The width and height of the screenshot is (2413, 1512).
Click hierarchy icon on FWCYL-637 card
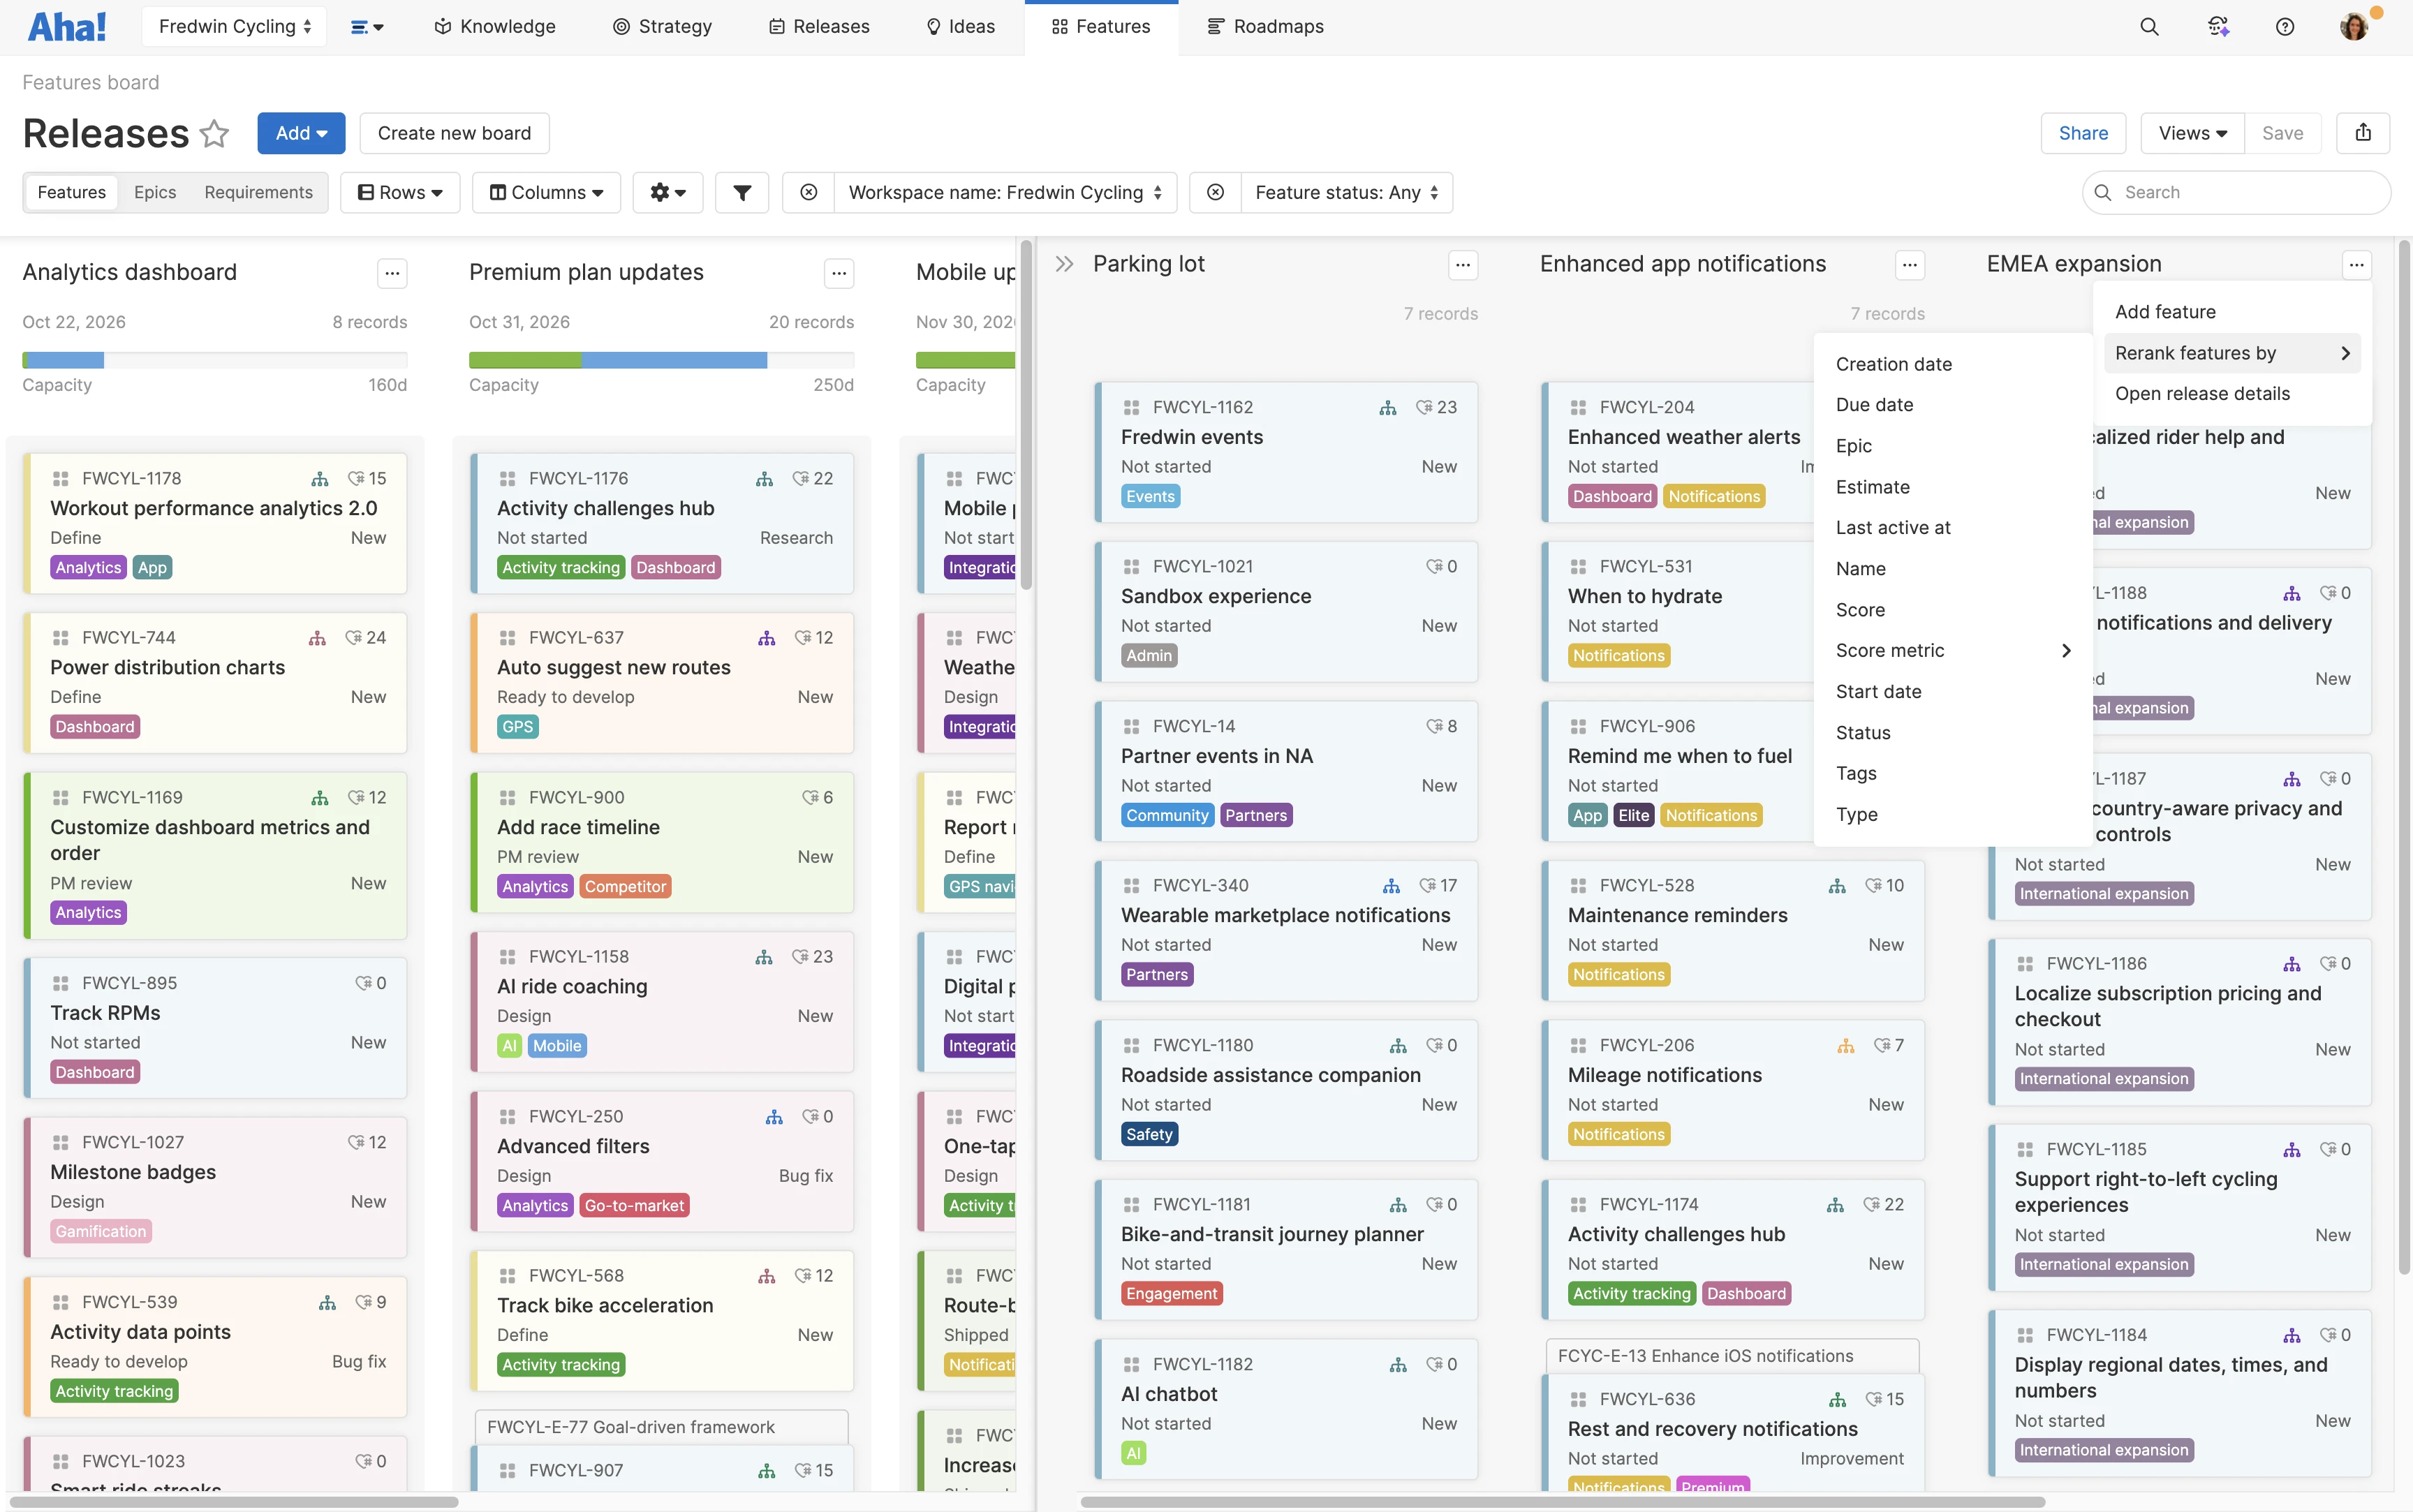click(767, 638)
